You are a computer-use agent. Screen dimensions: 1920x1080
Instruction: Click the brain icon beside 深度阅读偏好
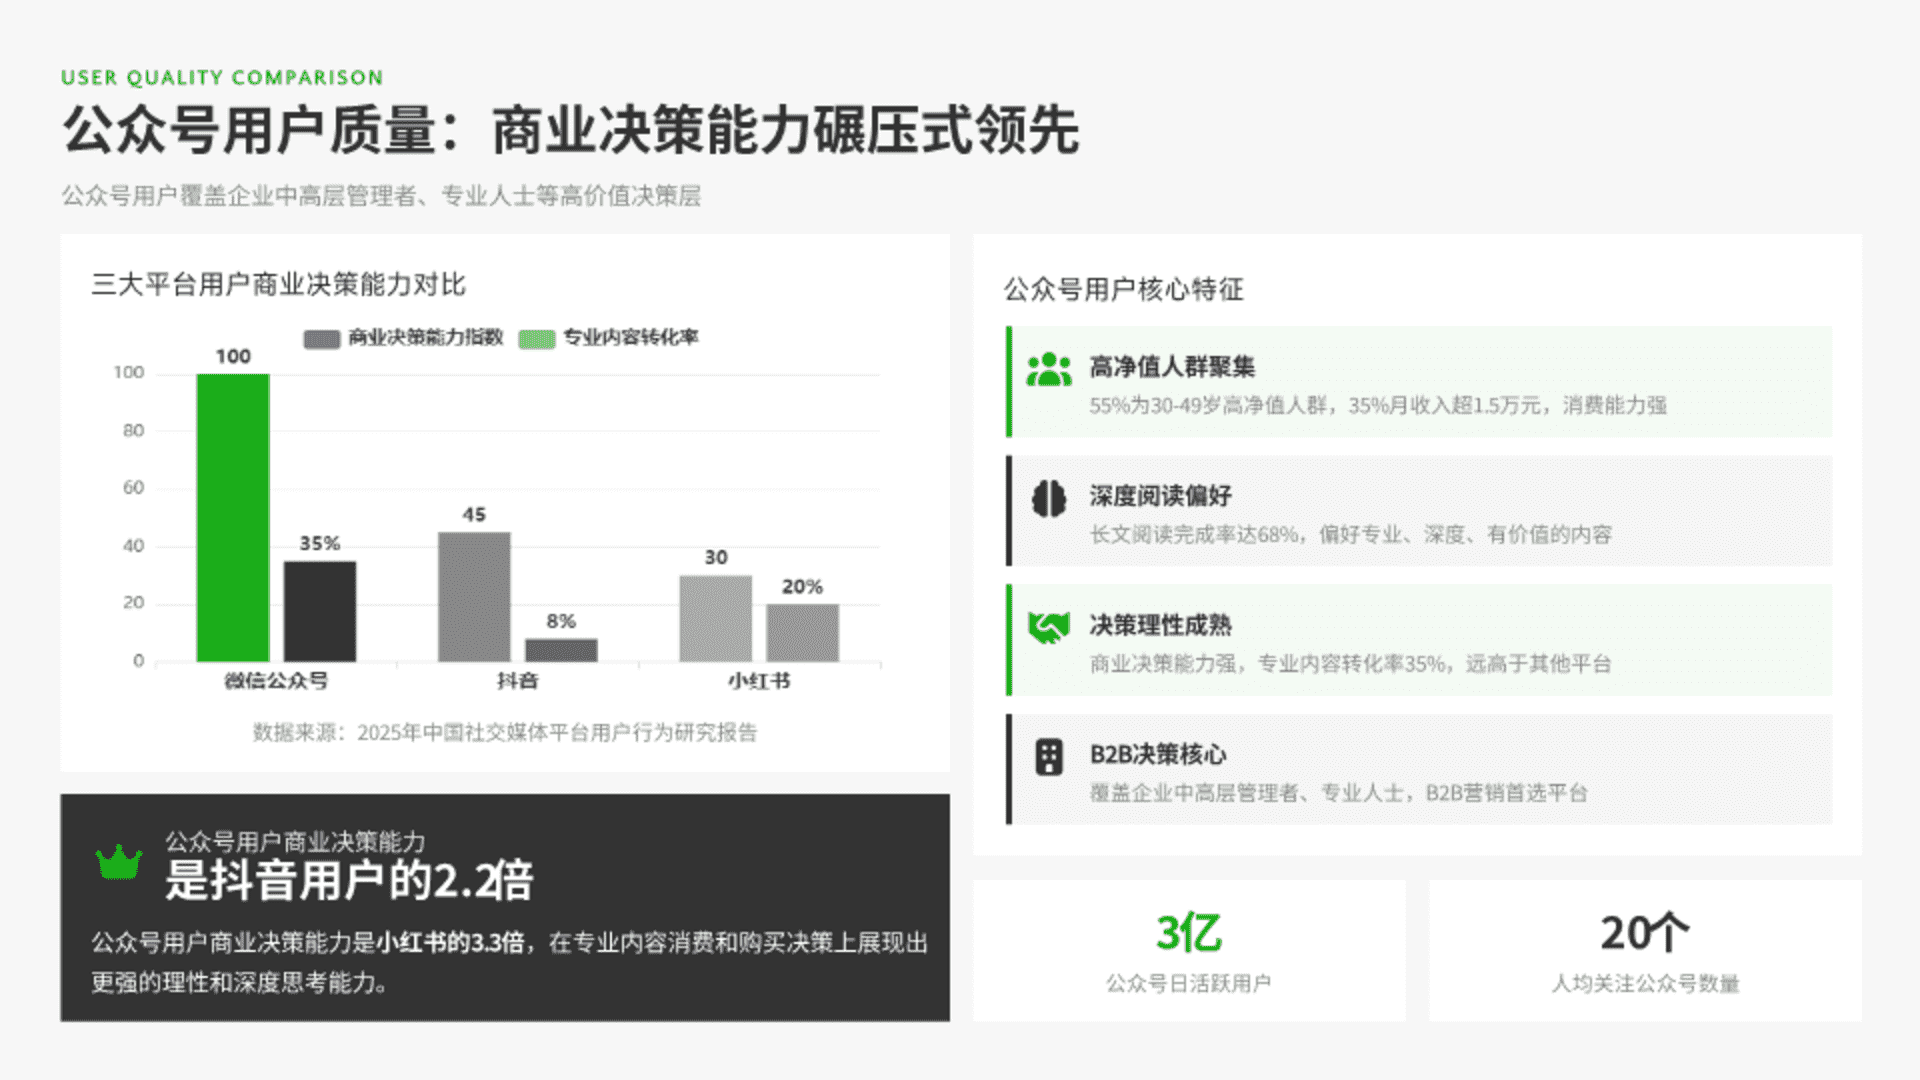[1048, 498]
